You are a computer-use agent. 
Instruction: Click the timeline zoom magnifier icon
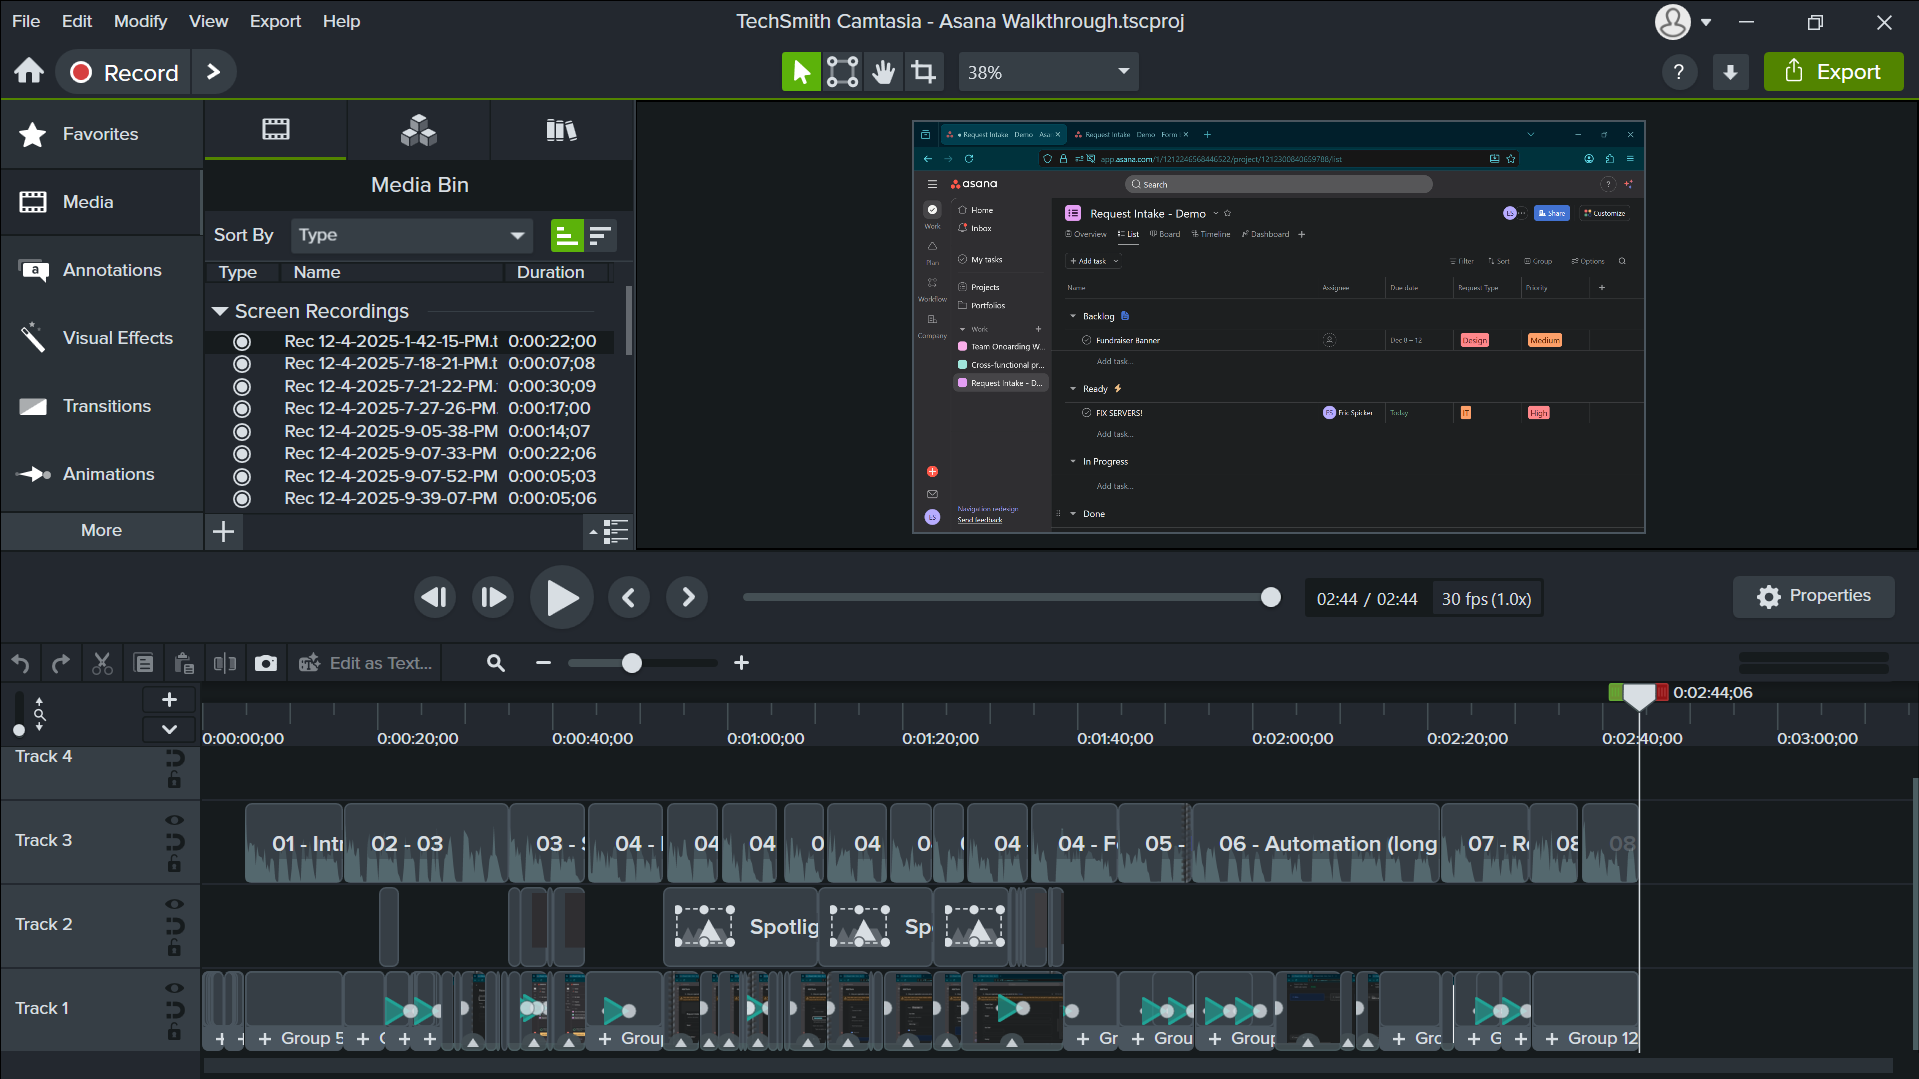click(x=496, y=663)
